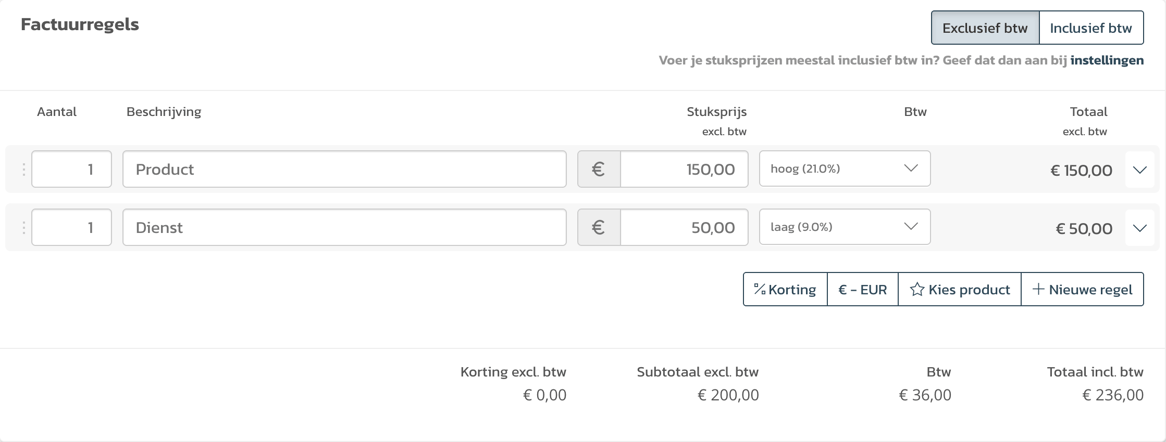Click the 150,00 stuksprijs field
The width and height of the screenshot is (1166, 442).
[684, 169]
